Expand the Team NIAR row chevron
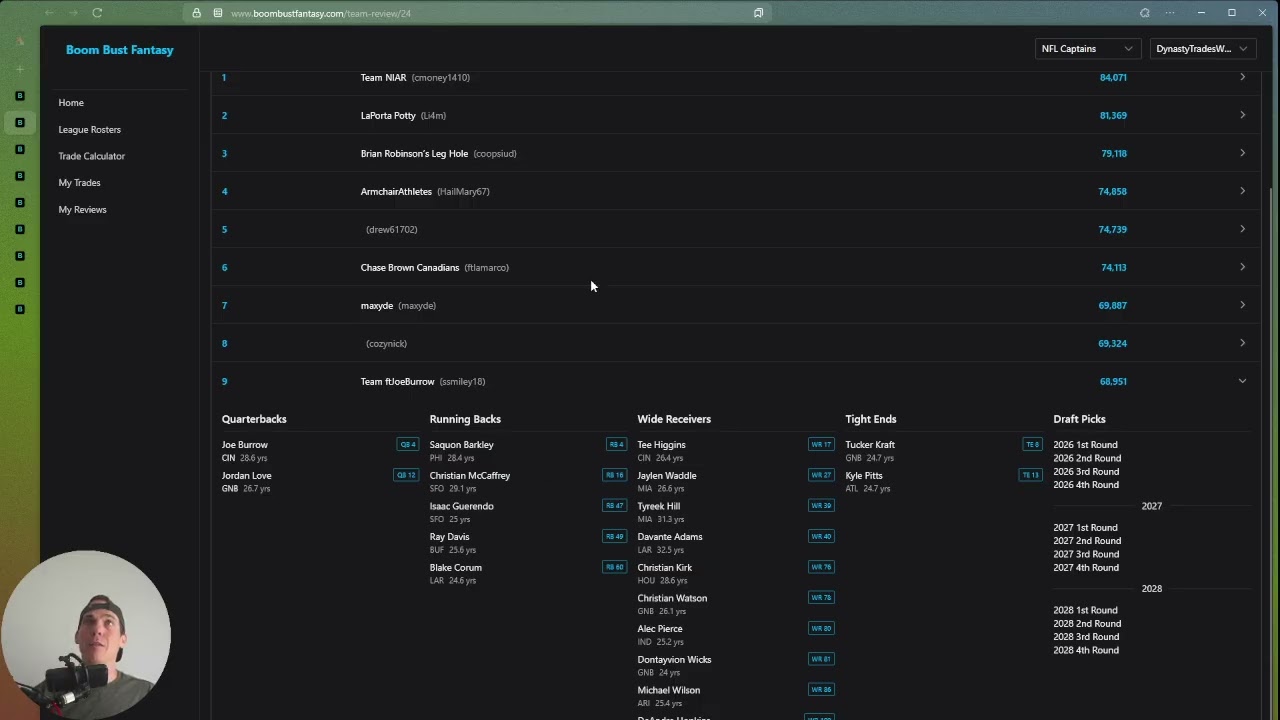 (x=1242, y=77)
